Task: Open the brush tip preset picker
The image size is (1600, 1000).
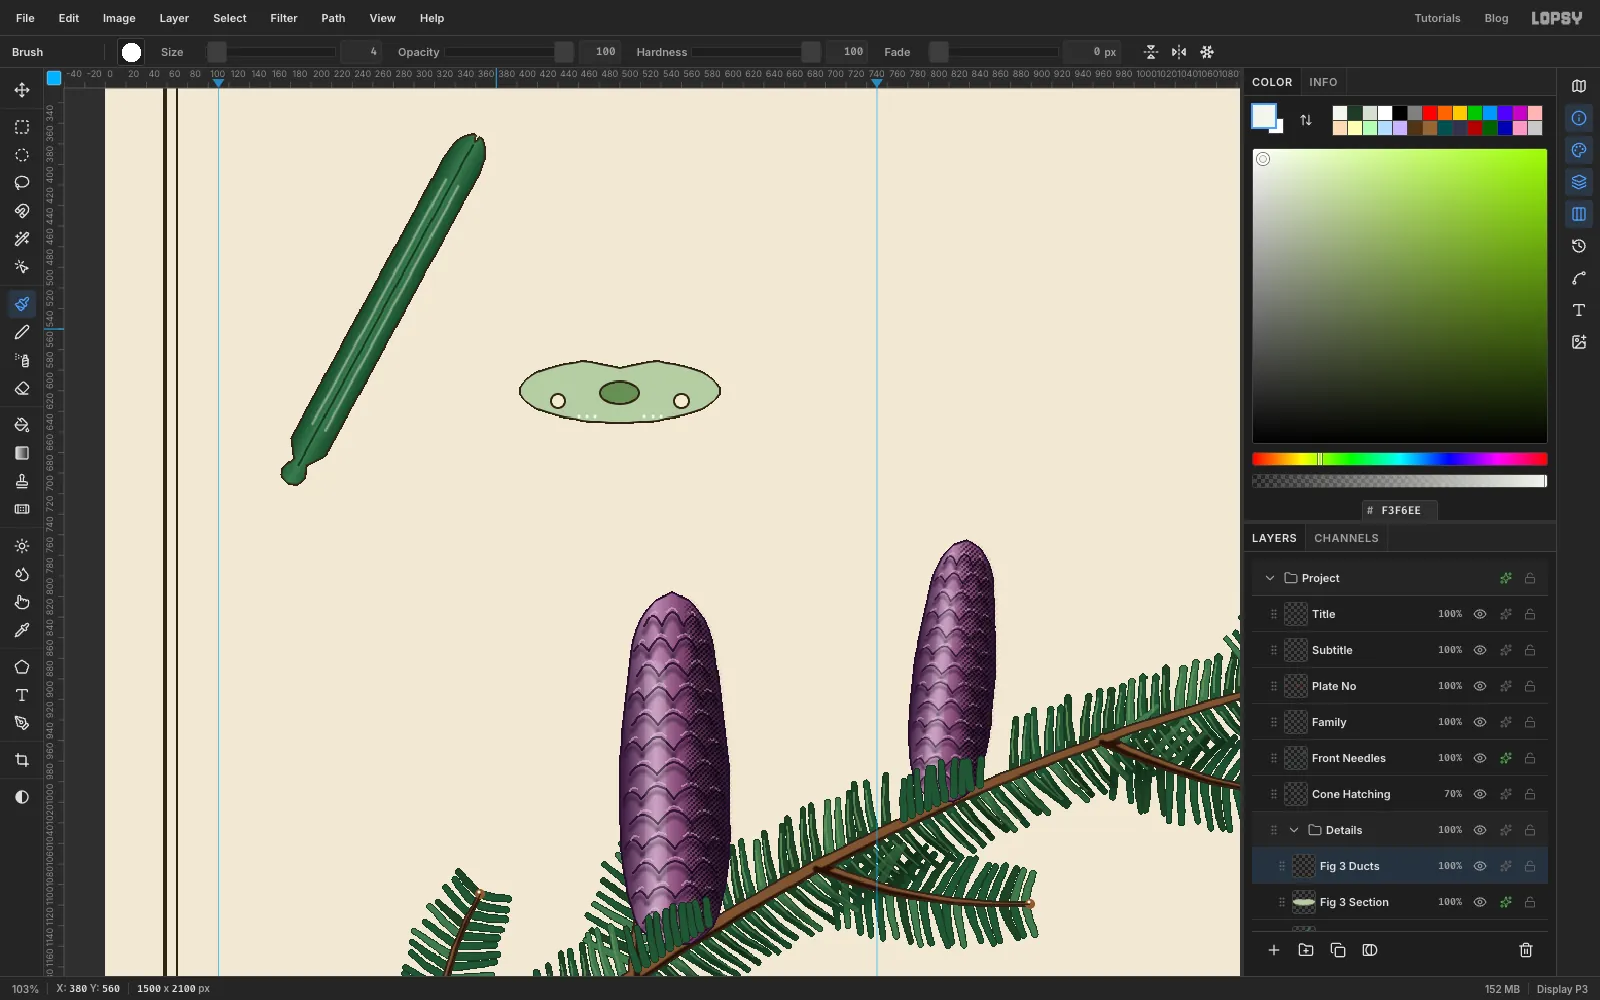Action: tap(131, 52)
